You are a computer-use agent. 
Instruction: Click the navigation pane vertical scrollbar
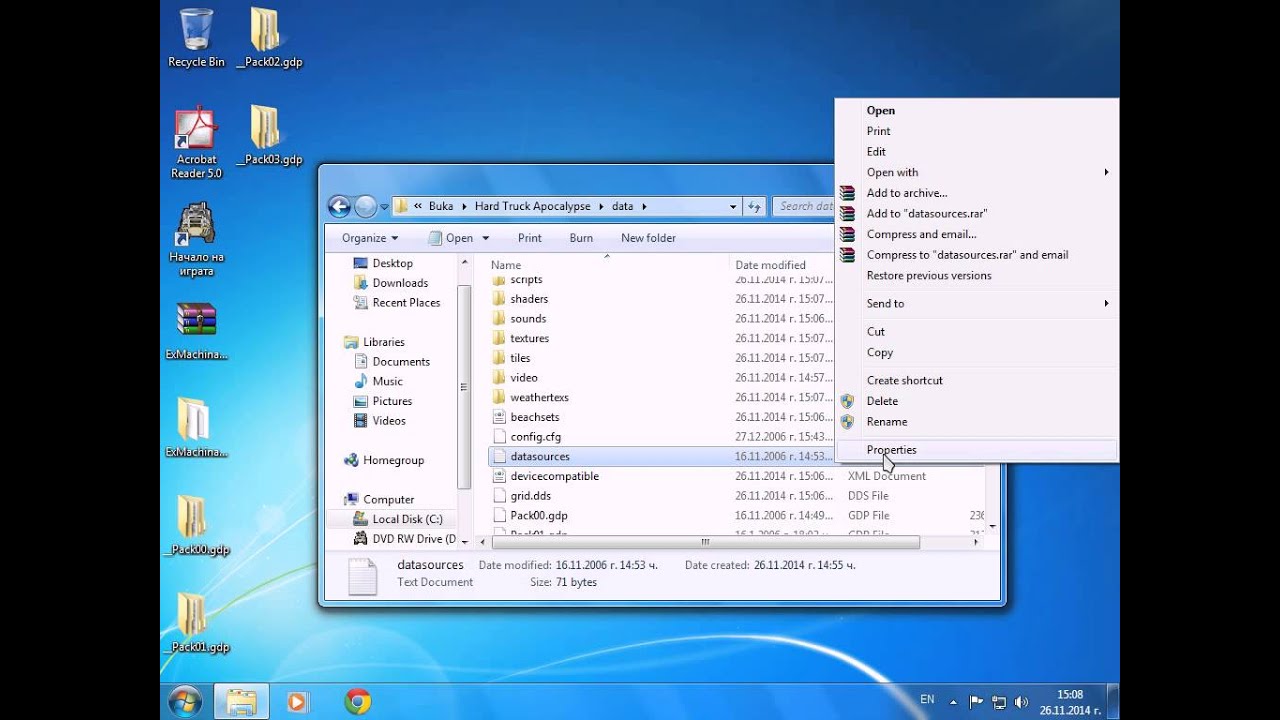[x=464, y=387]
